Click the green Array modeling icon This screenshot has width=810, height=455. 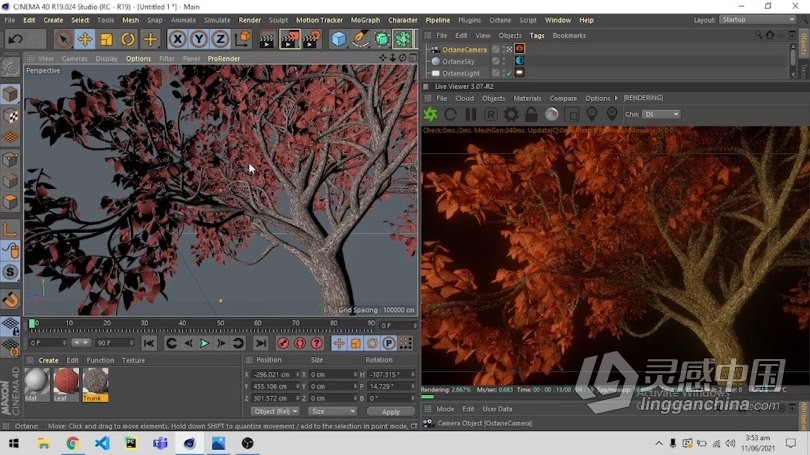403,39
